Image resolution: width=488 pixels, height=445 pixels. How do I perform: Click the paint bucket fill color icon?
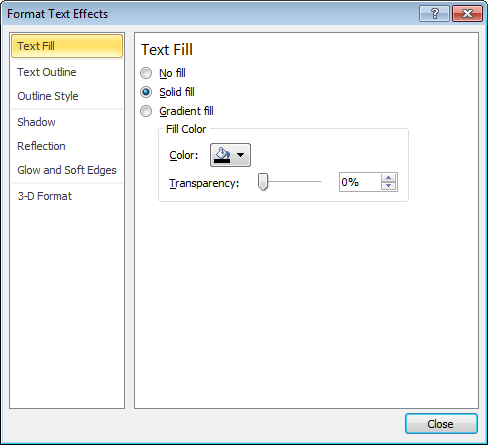coord(222,155)
